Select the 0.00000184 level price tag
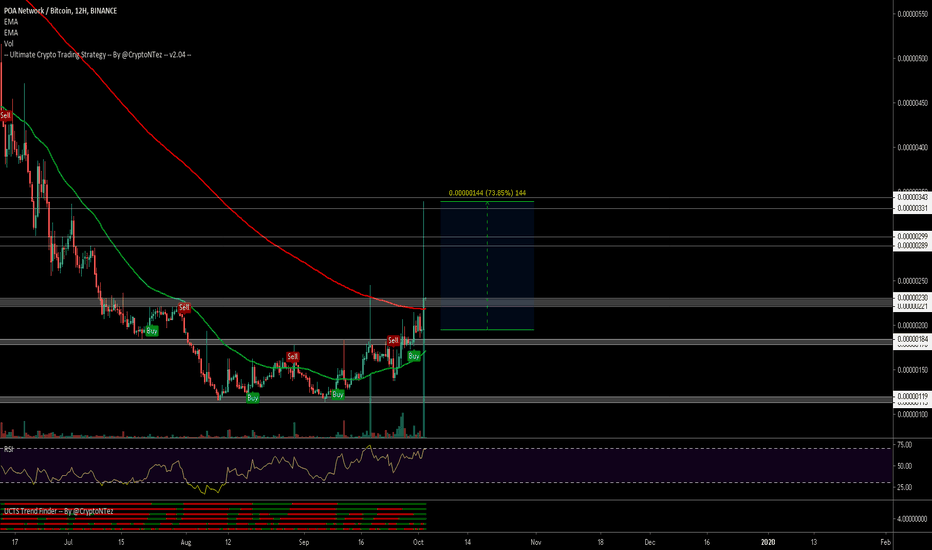Screen dimensions: 932x550 [x=912, y=340]
